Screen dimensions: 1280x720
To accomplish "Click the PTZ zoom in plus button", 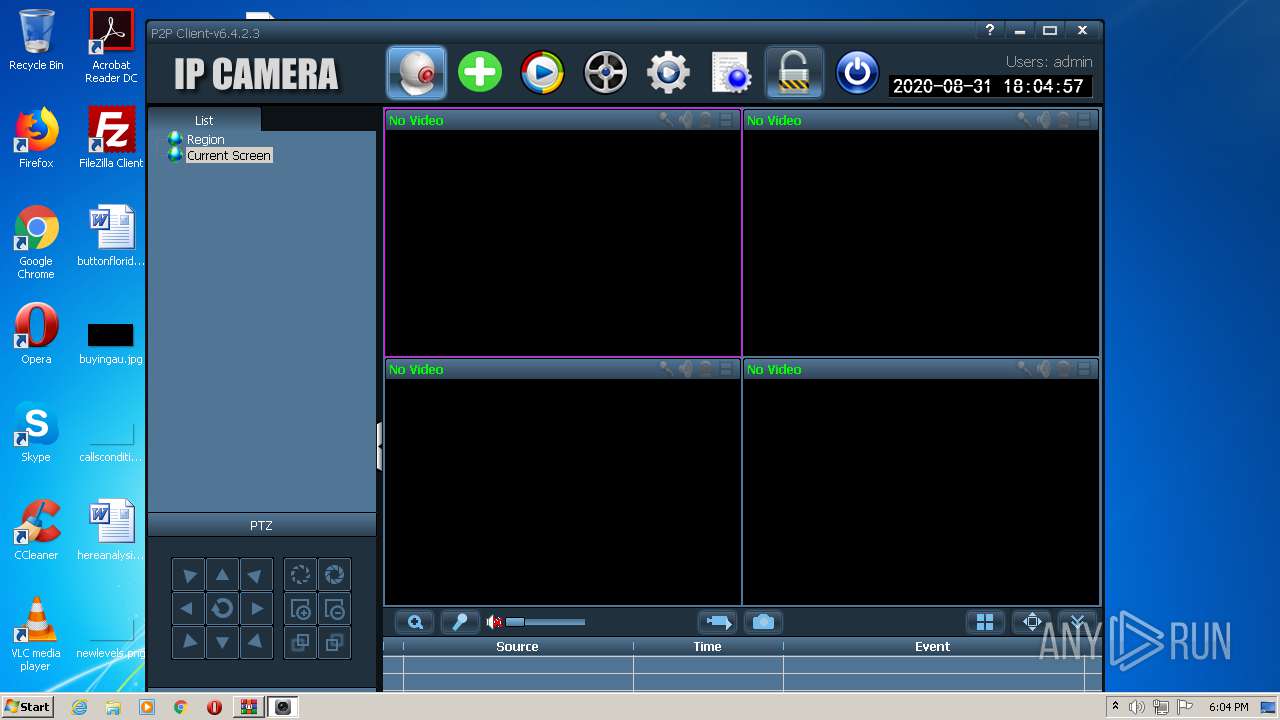I will tap(300, 608).
